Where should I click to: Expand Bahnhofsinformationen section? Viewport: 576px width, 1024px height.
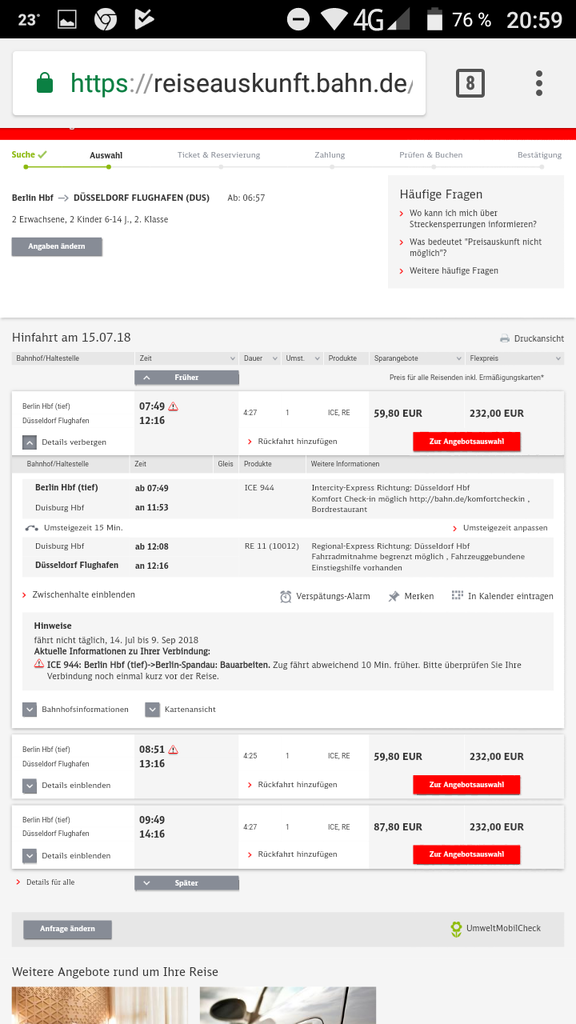coord(29,709)
